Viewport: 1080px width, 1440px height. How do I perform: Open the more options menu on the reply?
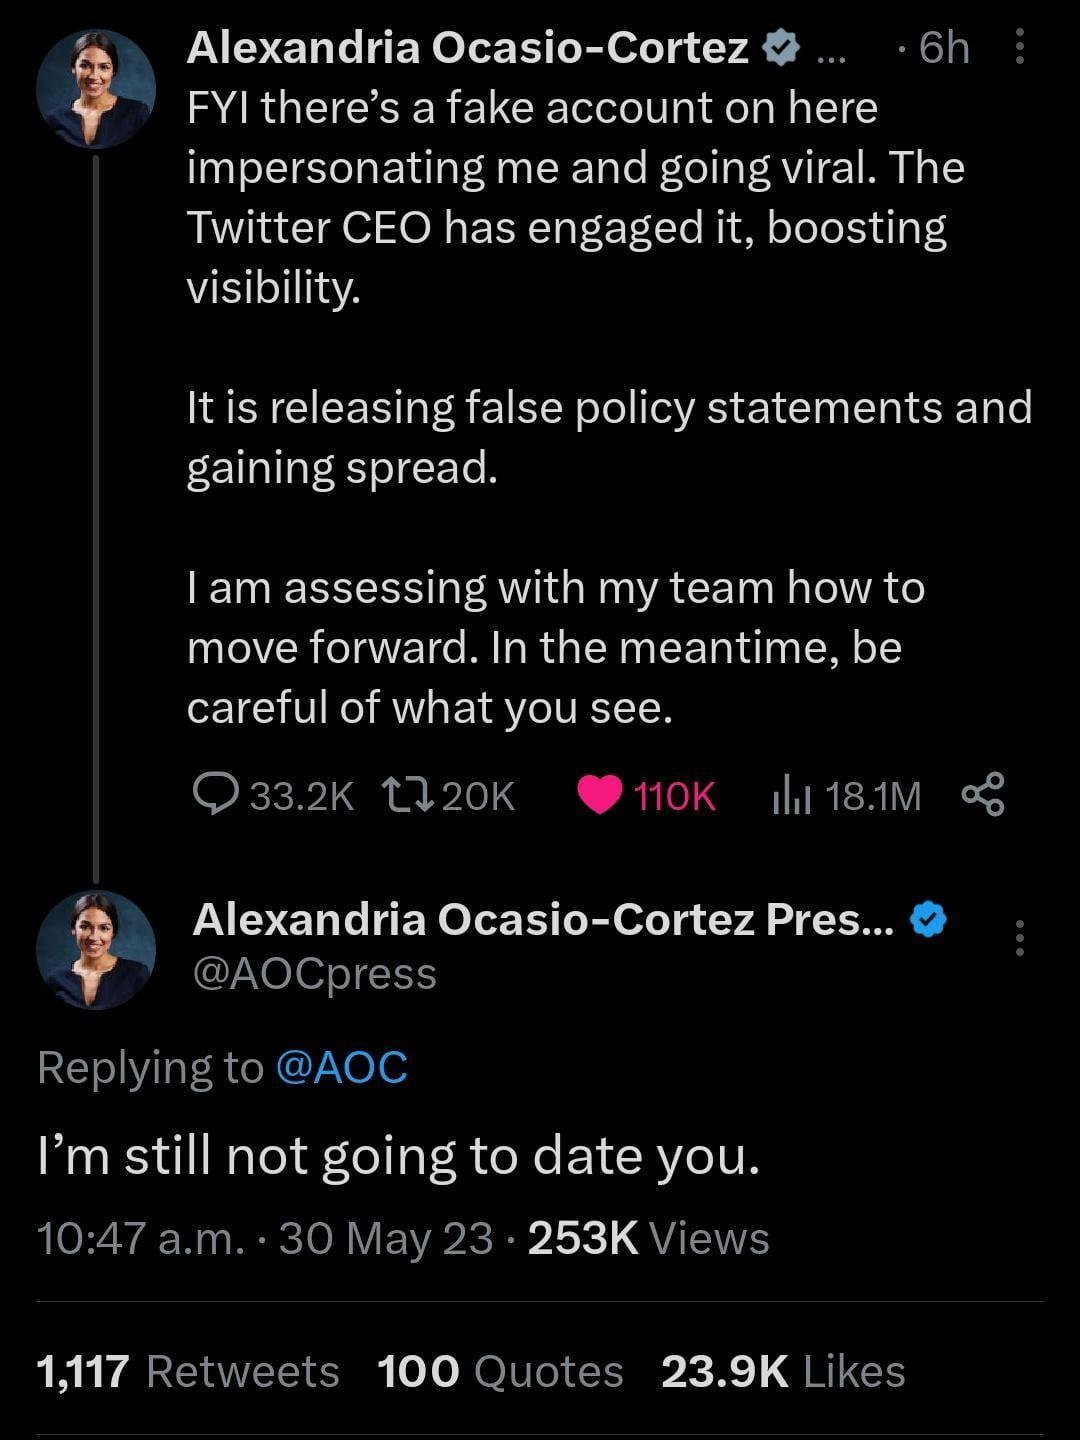point(1020,940)
